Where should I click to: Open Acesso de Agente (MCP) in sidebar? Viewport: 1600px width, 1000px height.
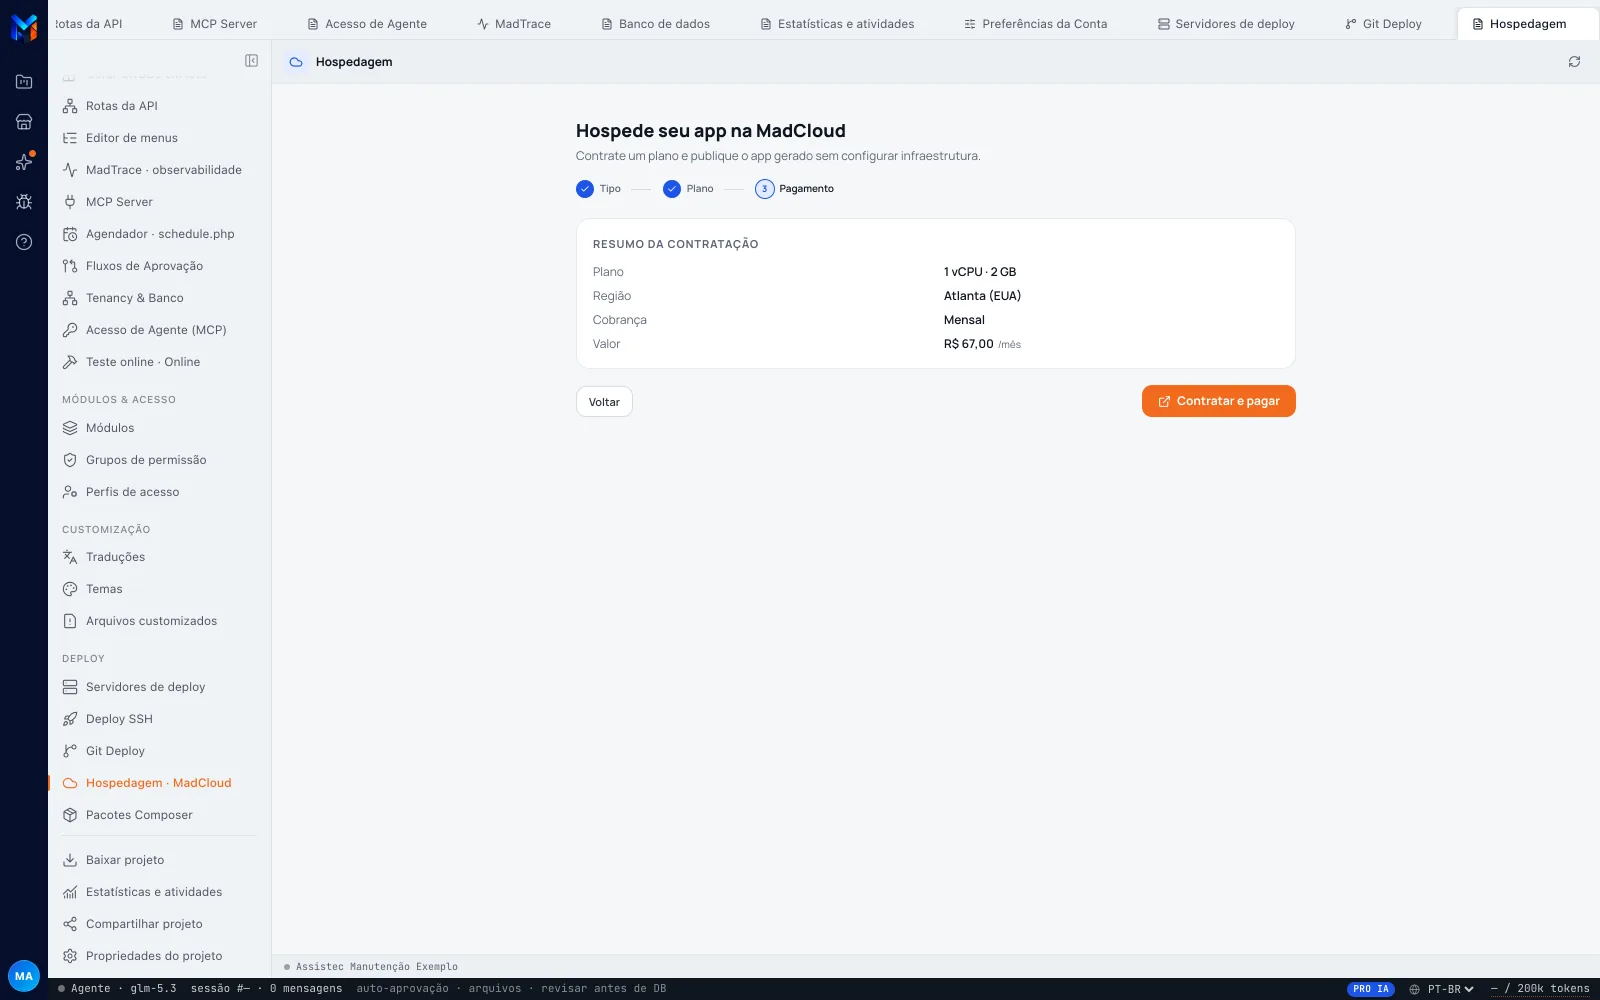160,330
